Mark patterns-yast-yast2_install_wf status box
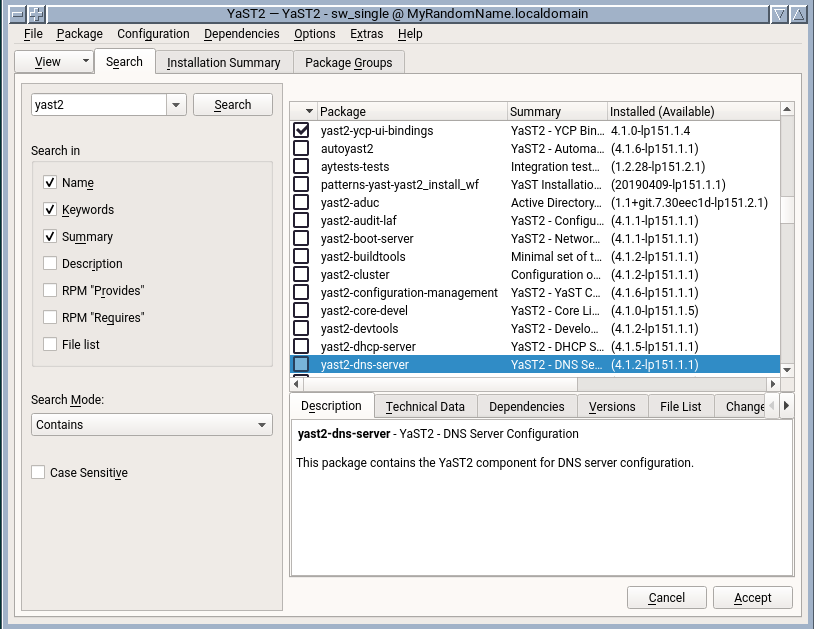 (301, 184)
